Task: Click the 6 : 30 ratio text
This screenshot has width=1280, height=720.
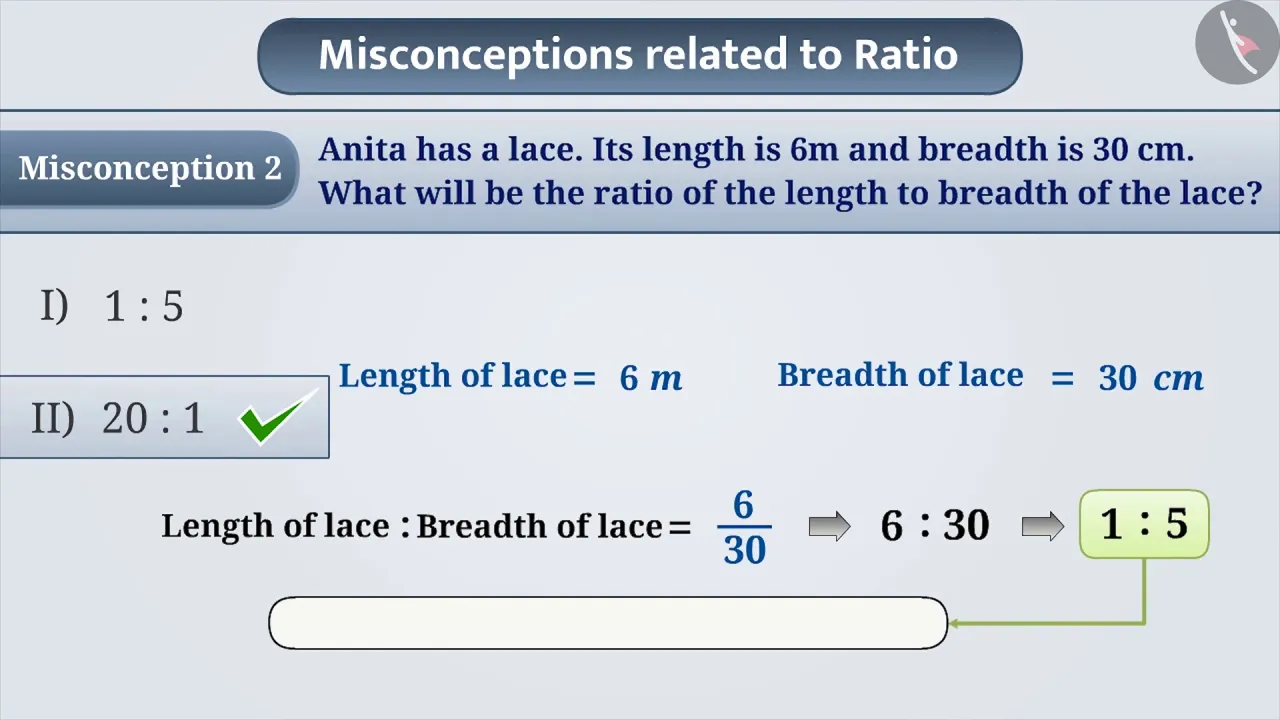Action: point(935,525)
